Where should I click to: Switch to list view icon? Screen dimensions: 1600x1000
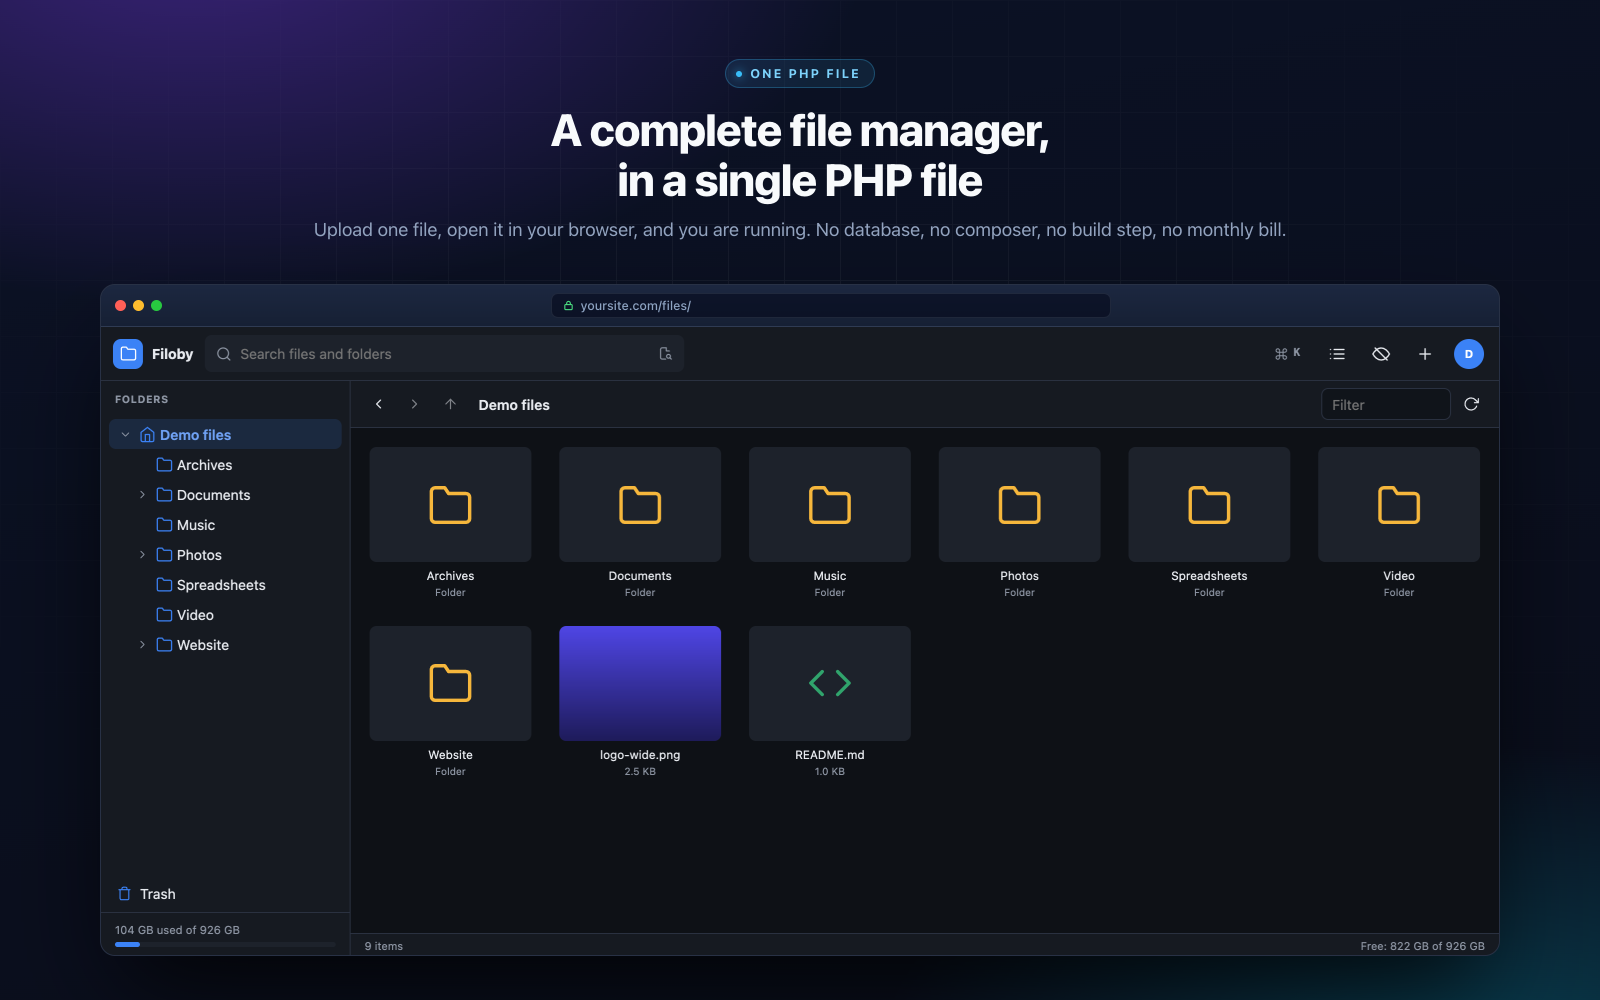pyautogui.click(x=1337, y=354)
